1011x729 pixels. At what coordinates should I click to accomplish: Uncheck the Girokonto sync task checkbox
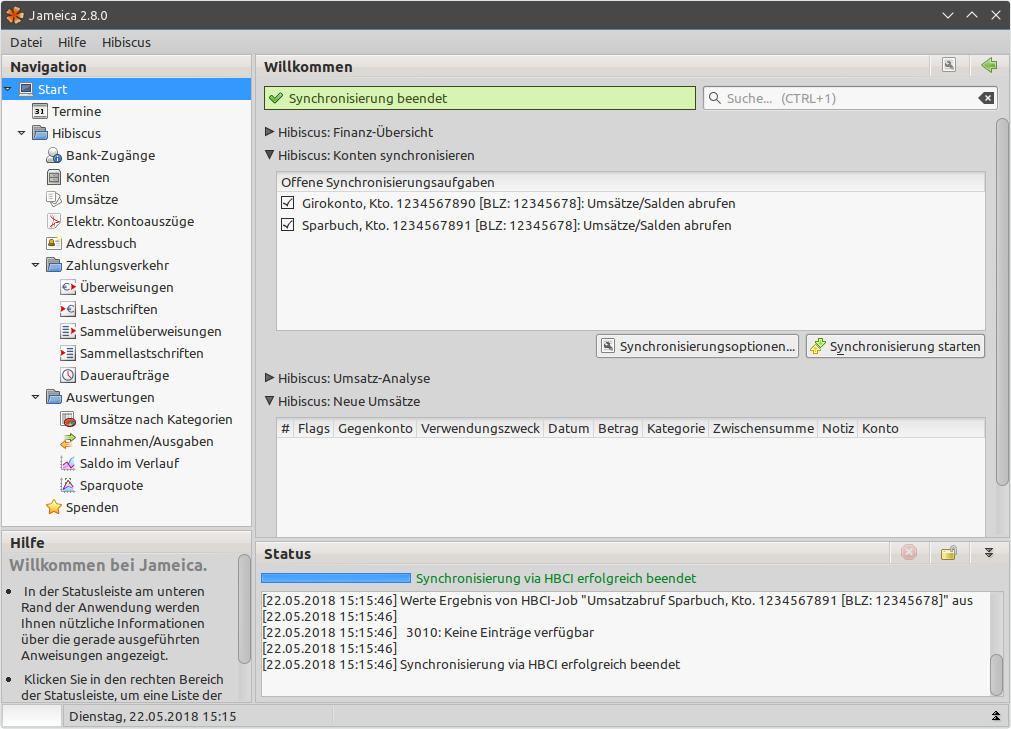pos(288,203)
